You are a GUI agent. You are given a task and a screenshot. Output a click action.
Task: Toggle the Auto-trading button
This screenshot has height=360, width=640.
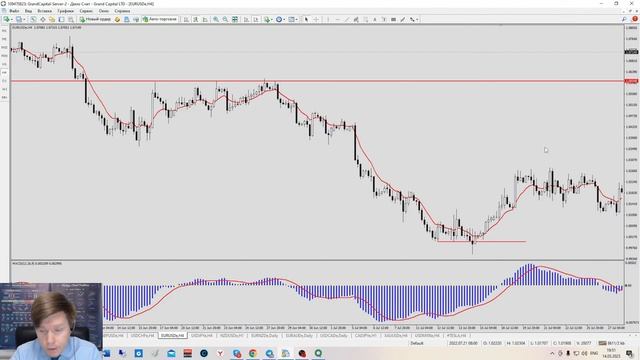pos(160,19)
